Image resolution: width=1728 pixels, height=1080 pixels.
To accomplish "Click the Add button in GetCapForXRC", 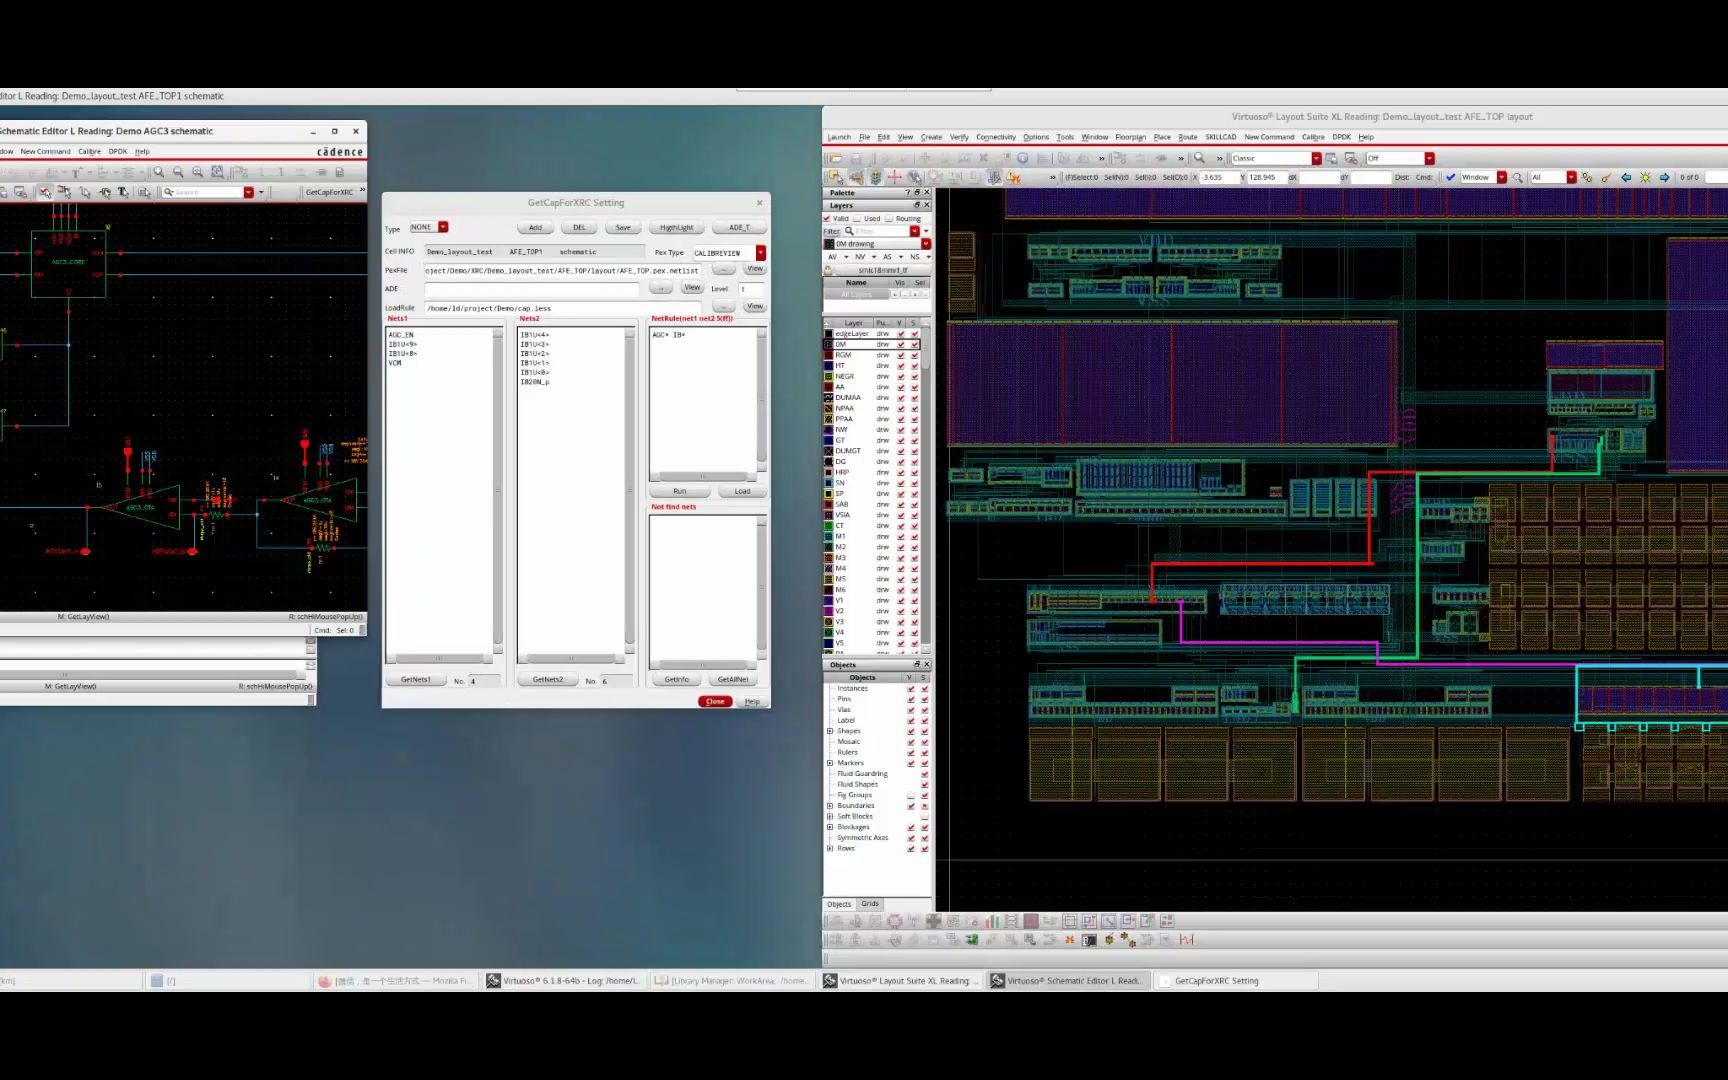I will (x=535, y=227).
